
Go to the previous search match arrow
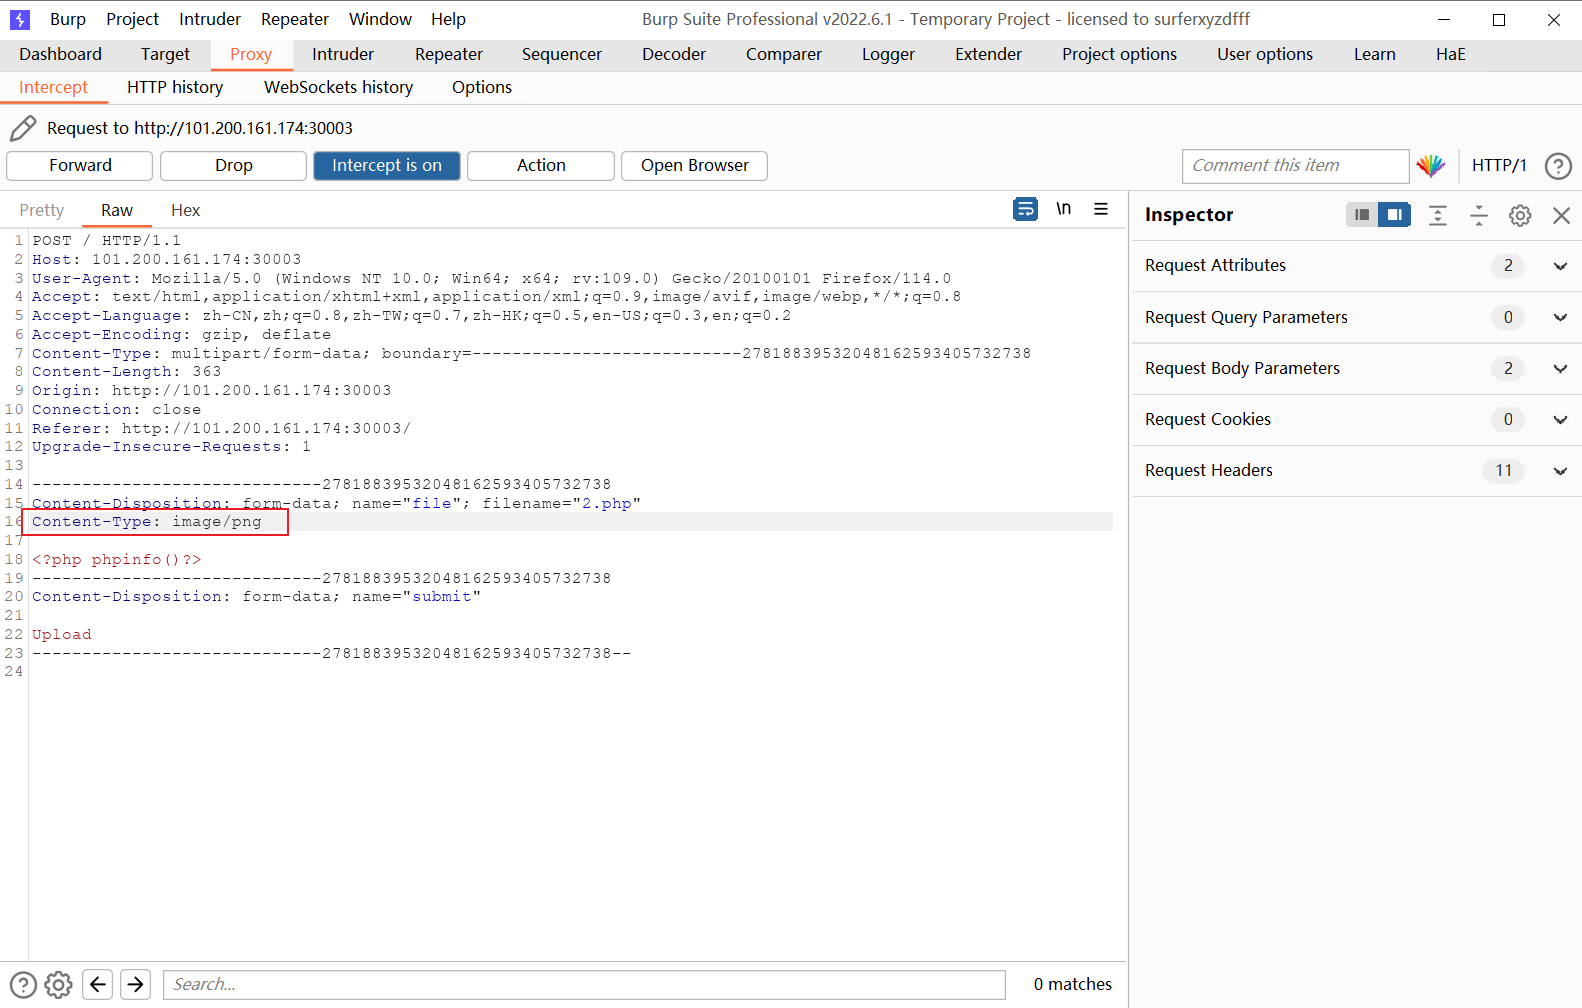[x=97, y=985]
